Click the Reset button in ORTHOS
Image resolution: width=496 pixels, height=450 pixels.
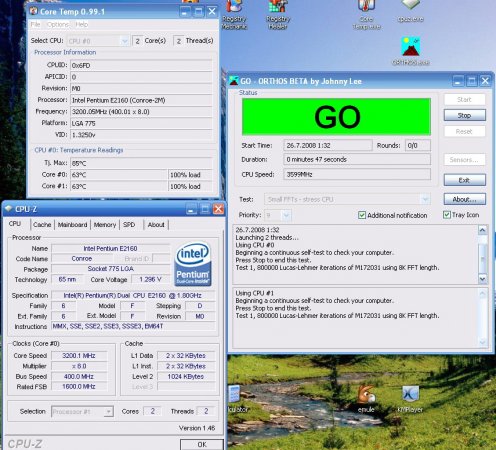464,131
